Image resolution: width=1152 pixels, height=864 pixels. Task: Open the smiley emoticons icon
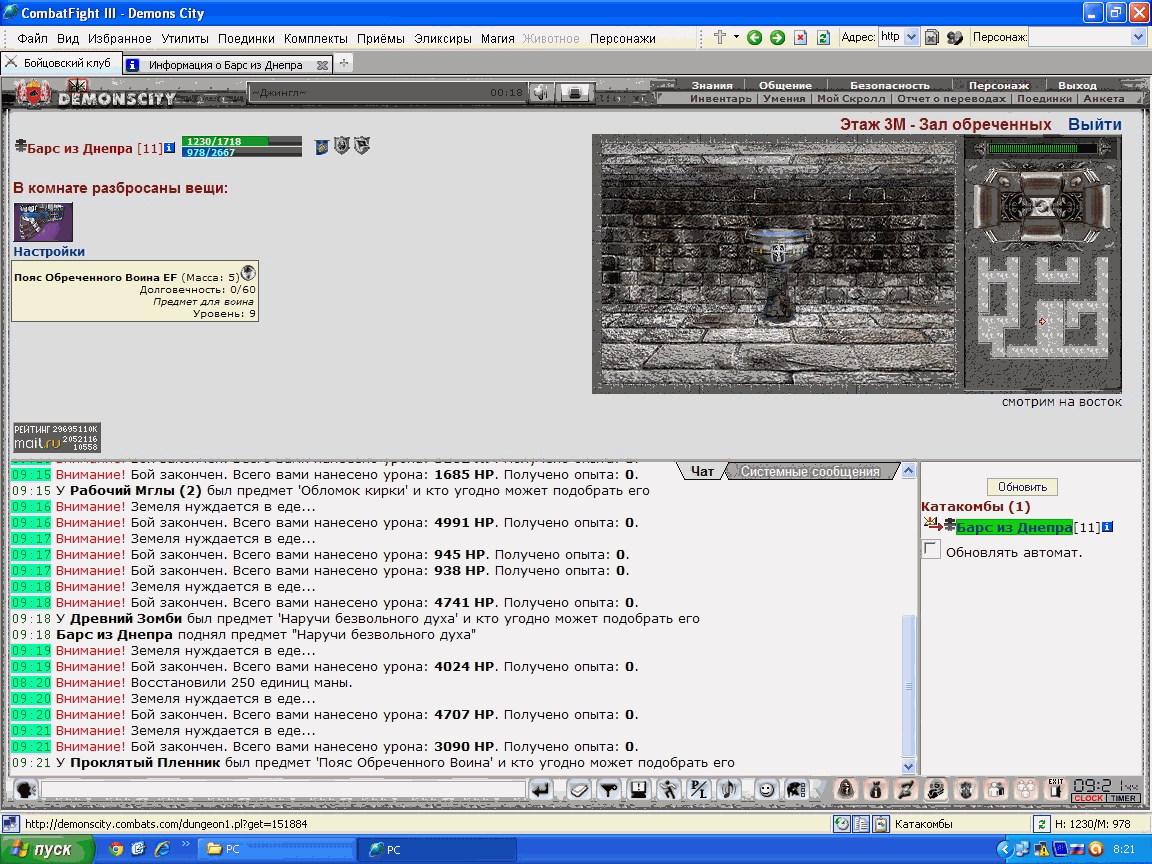point(766,790)
